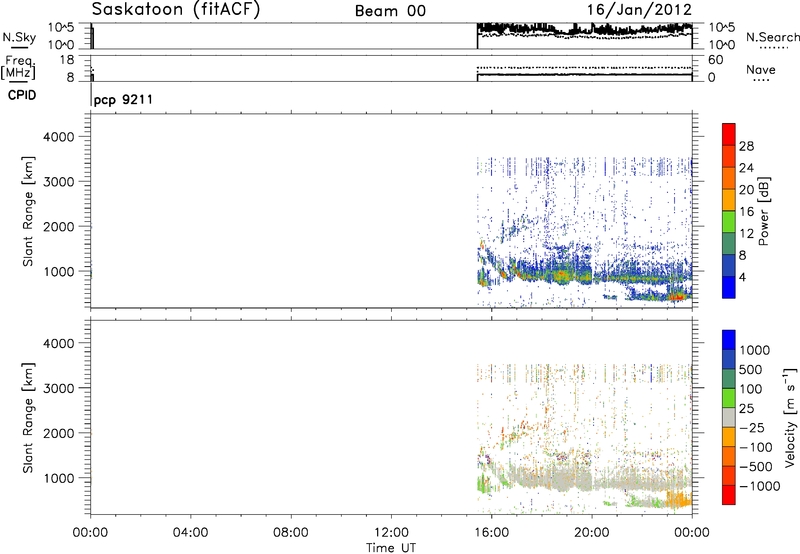Click the gray near-zero velocity swatch
Screen dimensions: 800x554
click(729, 417)
